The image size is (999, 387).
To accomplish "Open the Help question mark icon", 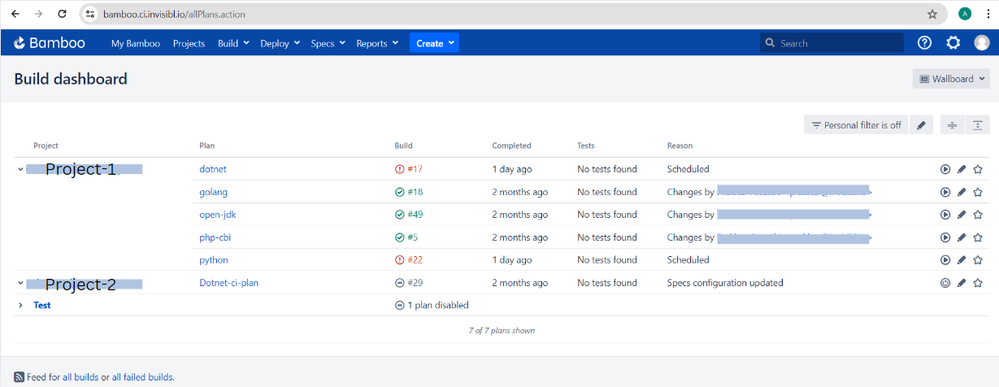I will coord(924,43).
